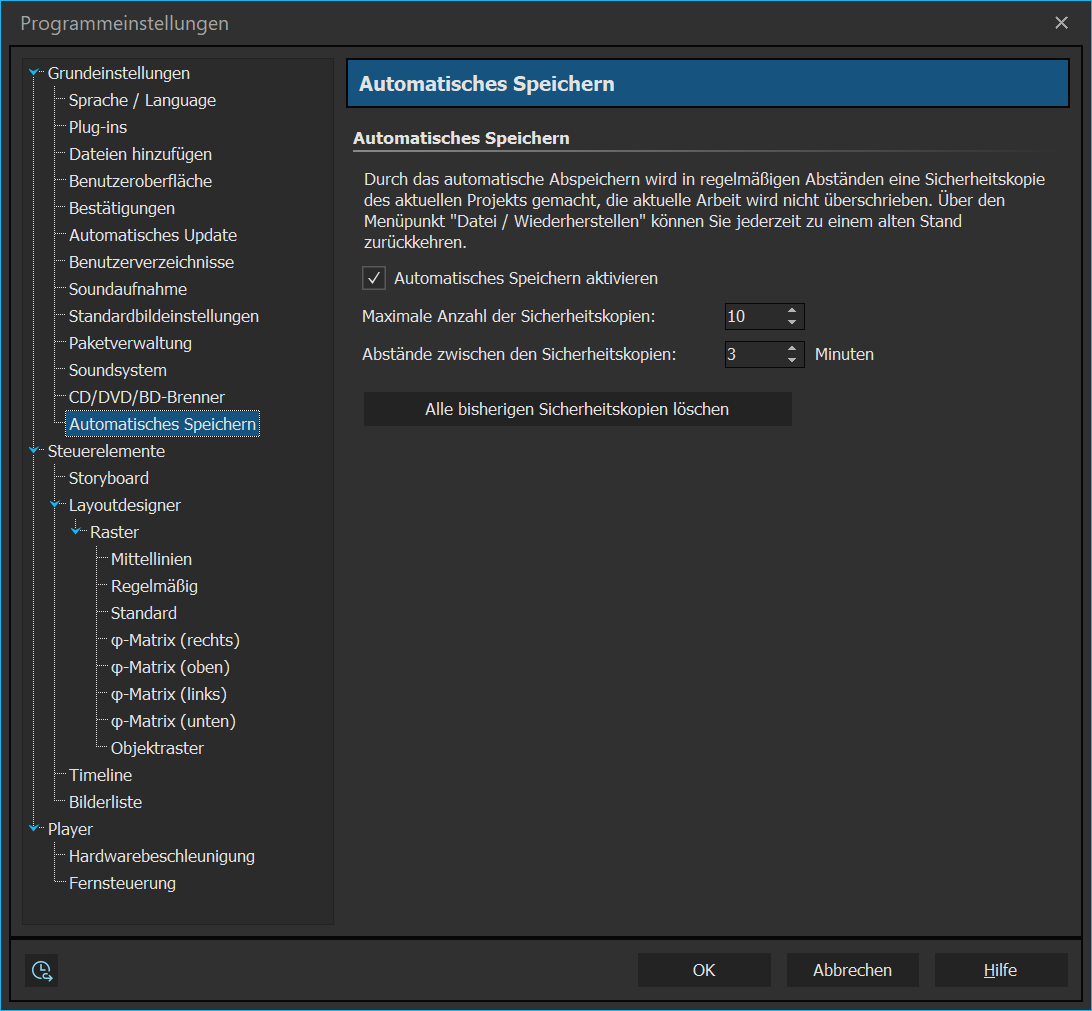Collapse the Layoutdesigner tree node
This screenshot has height=1011, width=1092.
(56, 505)
